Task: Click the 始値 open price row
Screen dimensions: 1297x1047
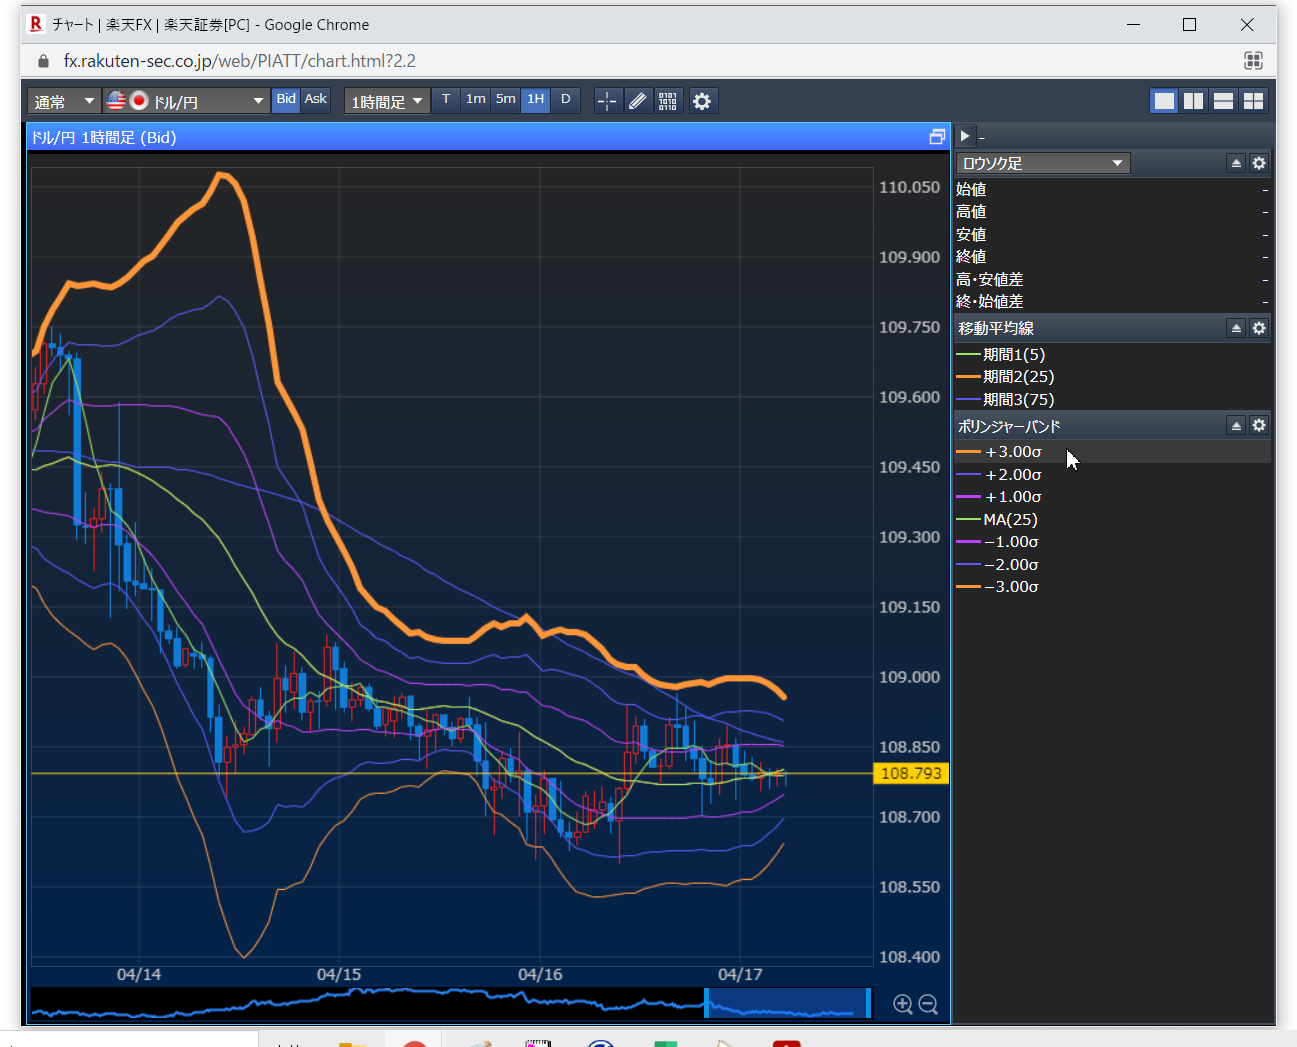Action: pyautogui.click(x=1112, y=189)
